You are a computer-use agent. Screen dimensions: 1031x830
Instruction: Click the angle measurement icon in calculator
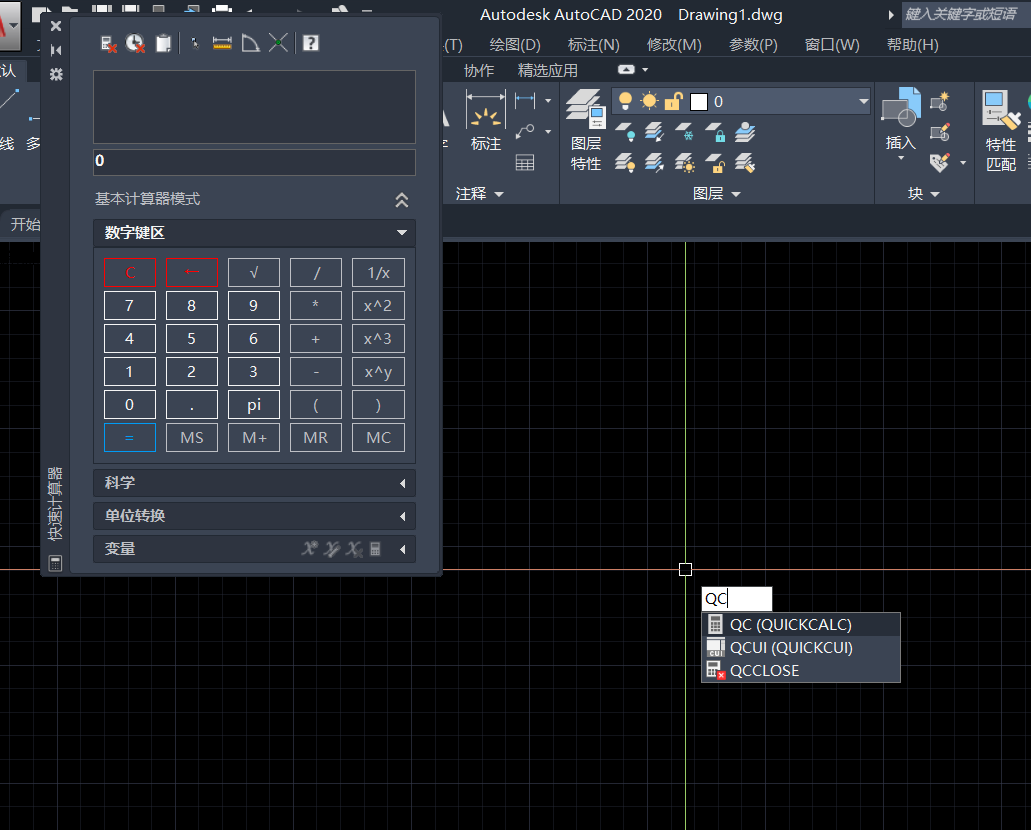(x=250, y=43)
